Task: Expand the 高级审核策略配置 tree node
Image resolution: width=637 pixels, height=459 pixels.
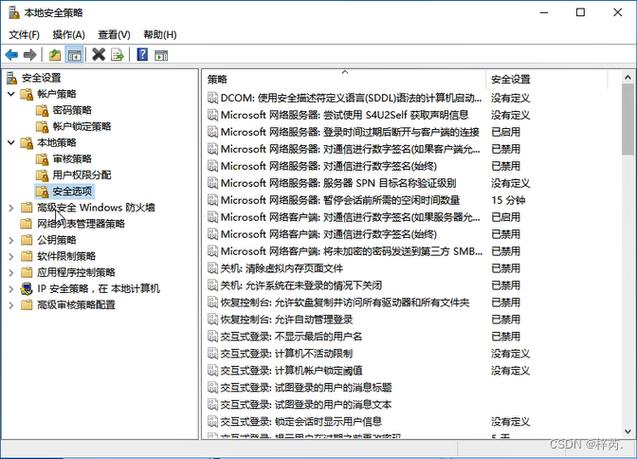Action: click(x=11, y=305)
